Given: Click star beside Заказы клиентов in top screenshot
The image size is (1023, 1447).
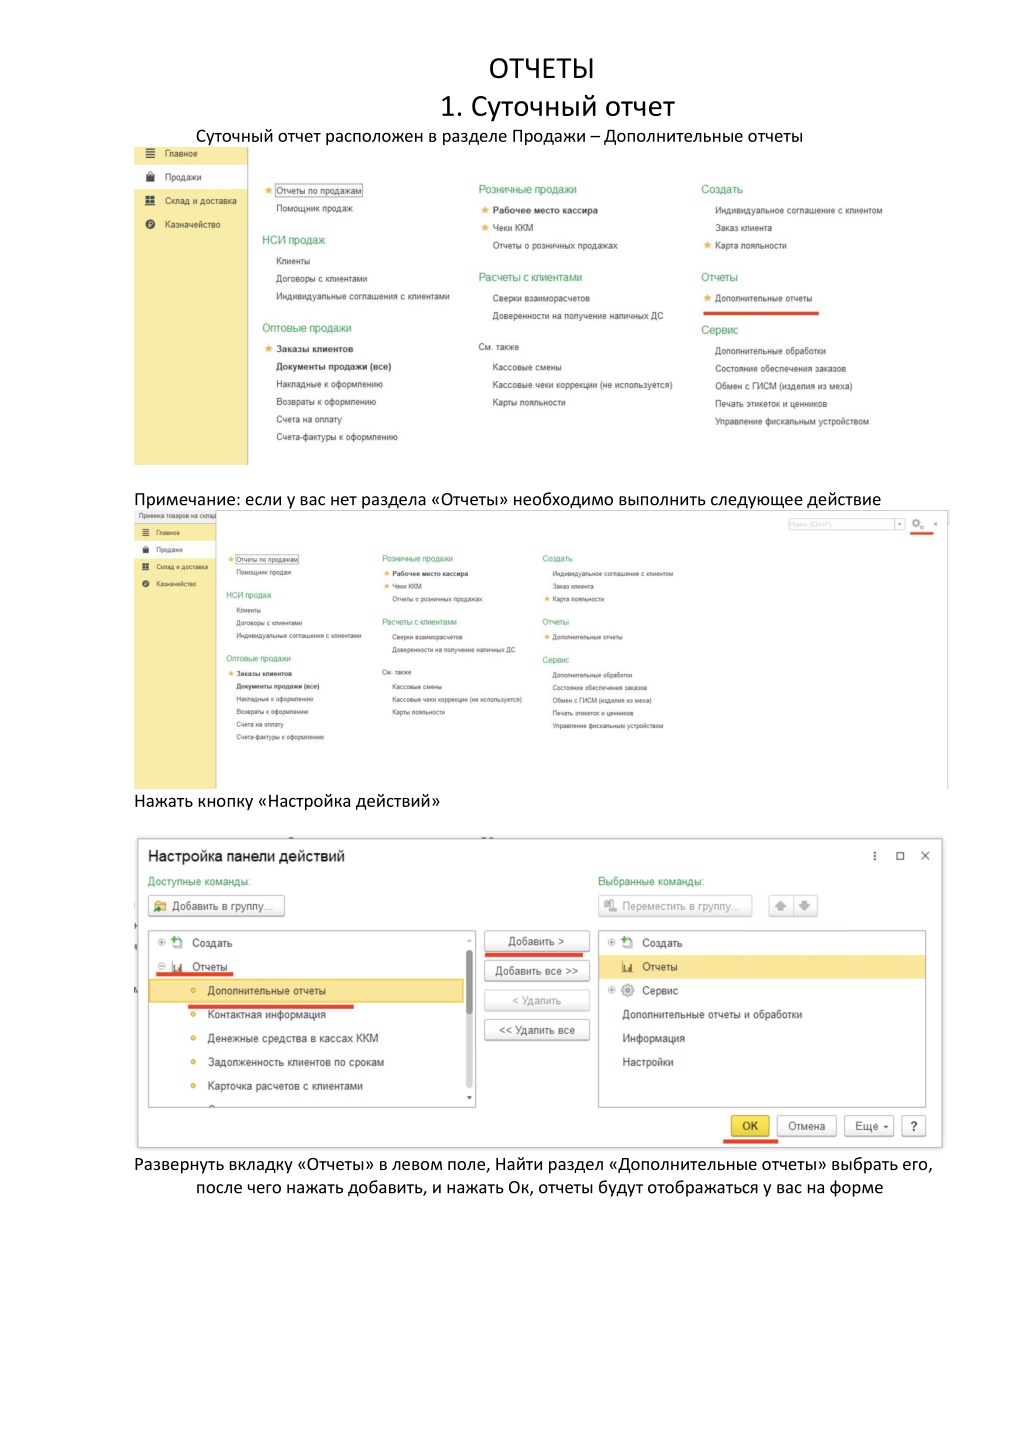Looking at the screenshot, I should click(268, 349).
